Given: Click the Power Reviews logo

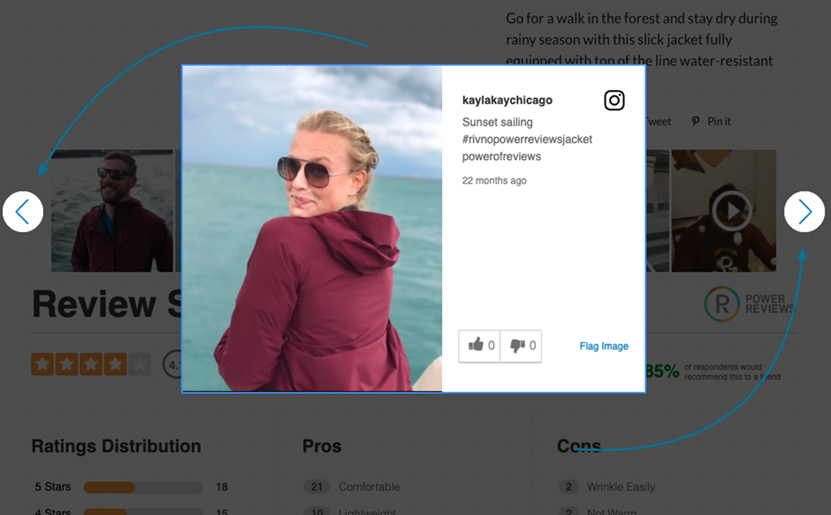Looking at the screenshot, I should click(748, 304).
